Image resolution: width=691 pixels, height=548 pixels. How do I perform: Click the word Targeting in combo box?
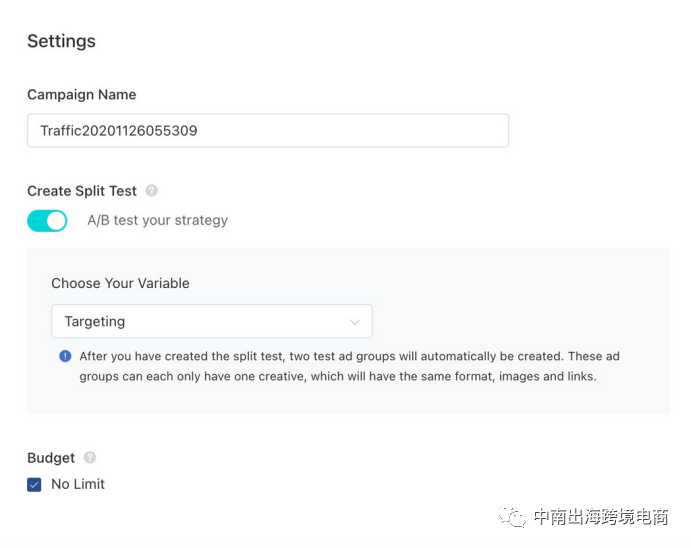[x=95, y=322]
